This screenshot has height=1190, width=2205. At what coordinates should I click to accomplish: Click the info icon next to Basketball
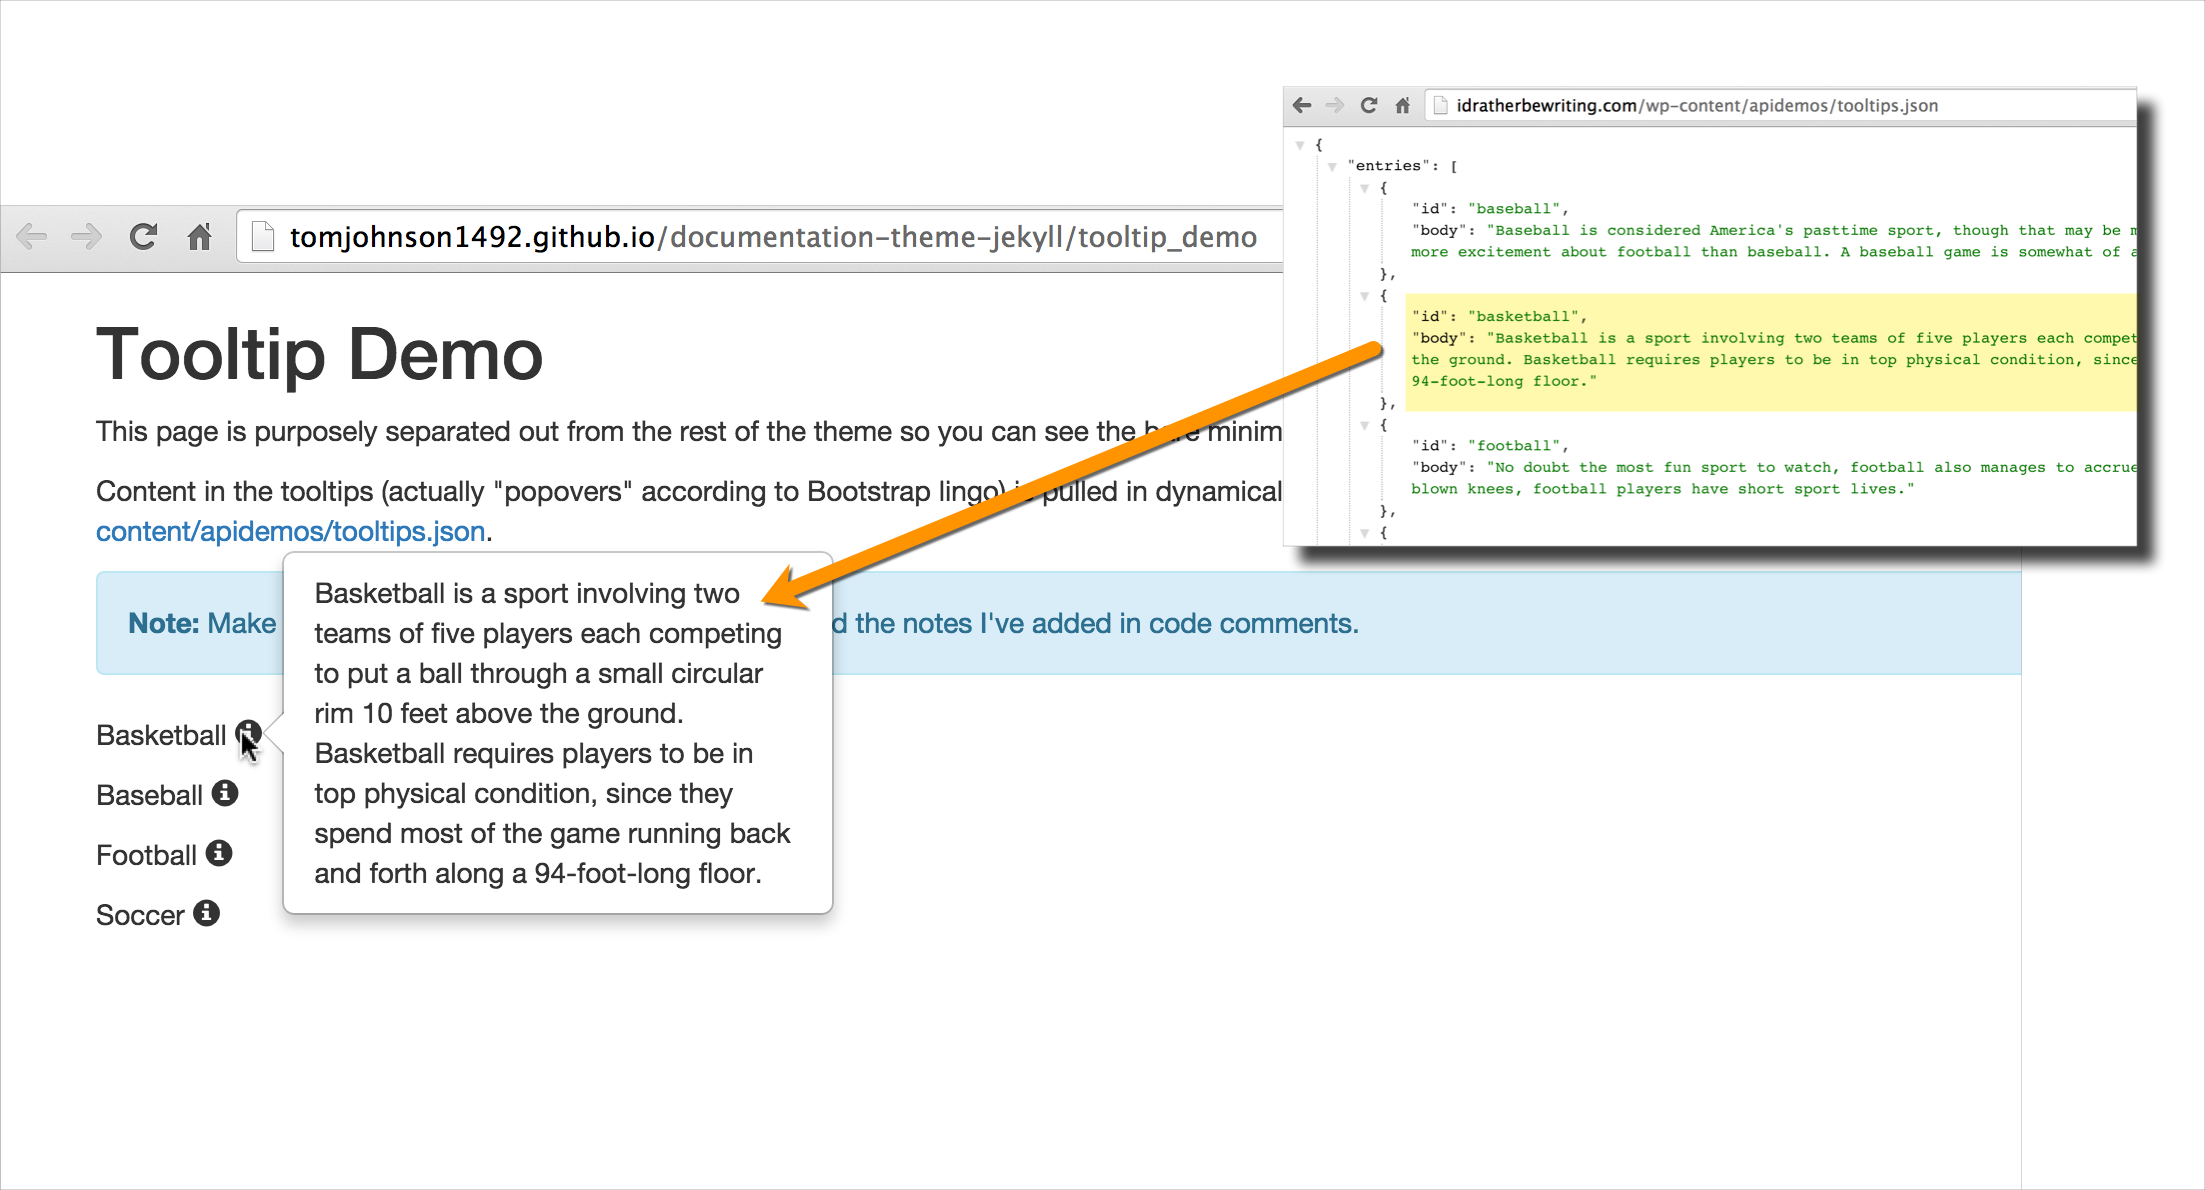[x=248, y=733]
